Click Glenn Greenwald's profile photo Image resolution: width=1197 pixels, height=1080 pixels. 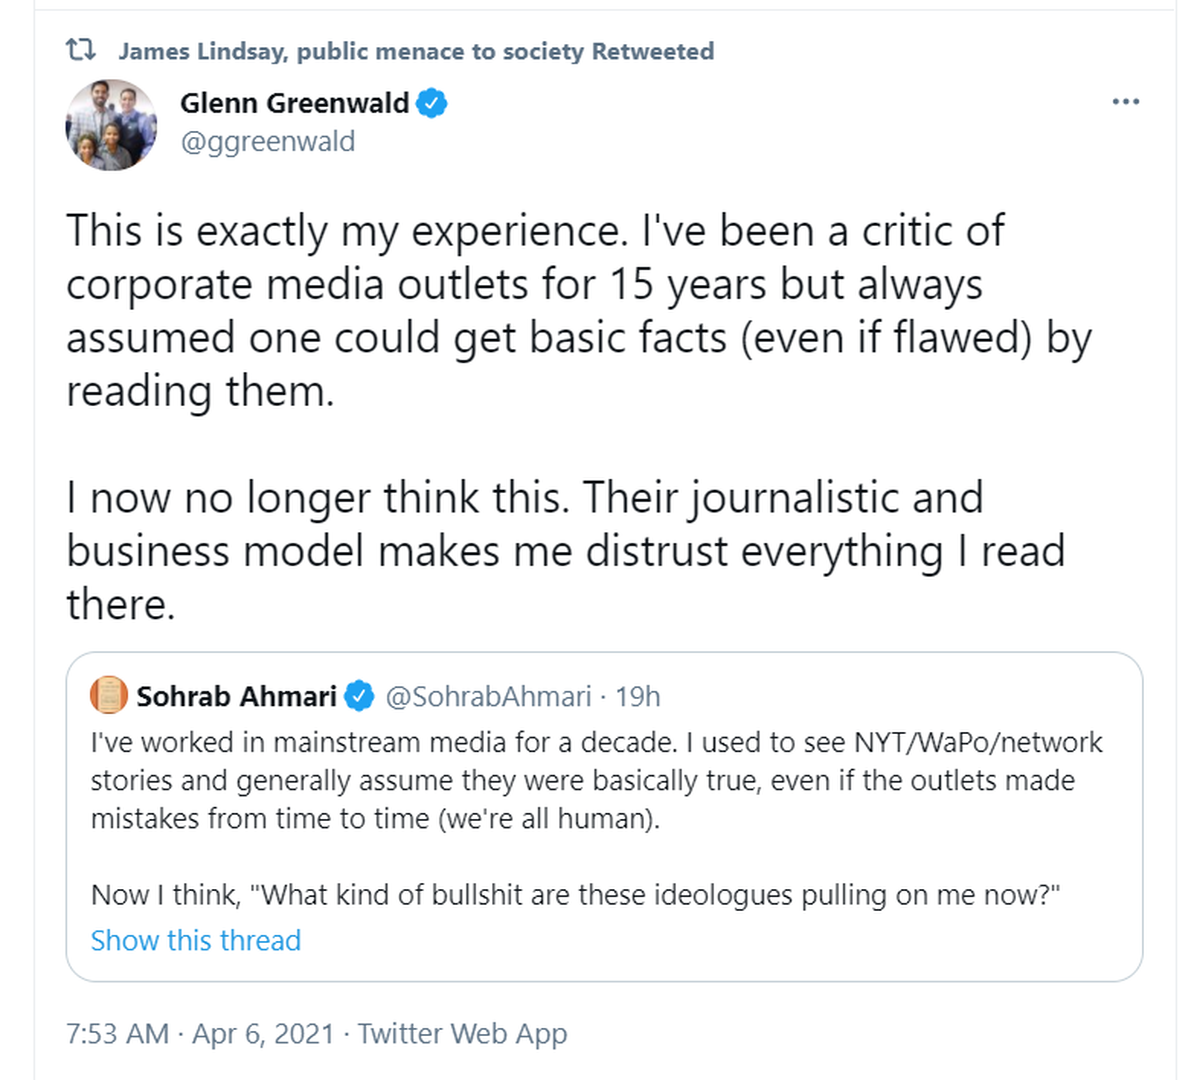[112, 124]
